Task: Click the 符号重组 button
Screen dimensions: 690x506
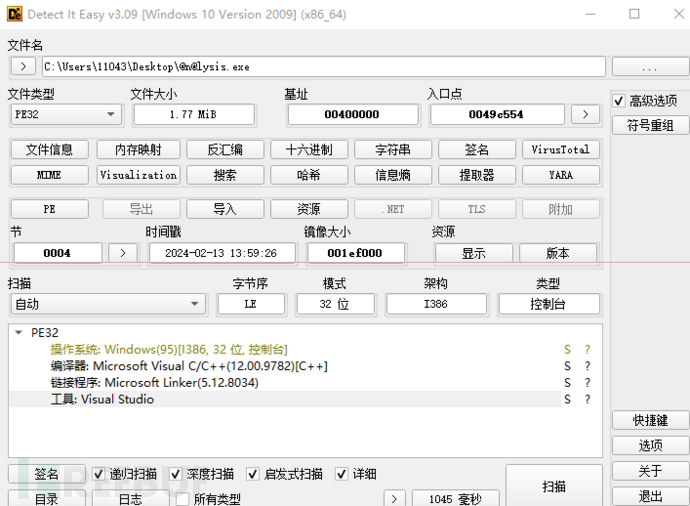Action: pyautogui.click(x=650, y=125)
